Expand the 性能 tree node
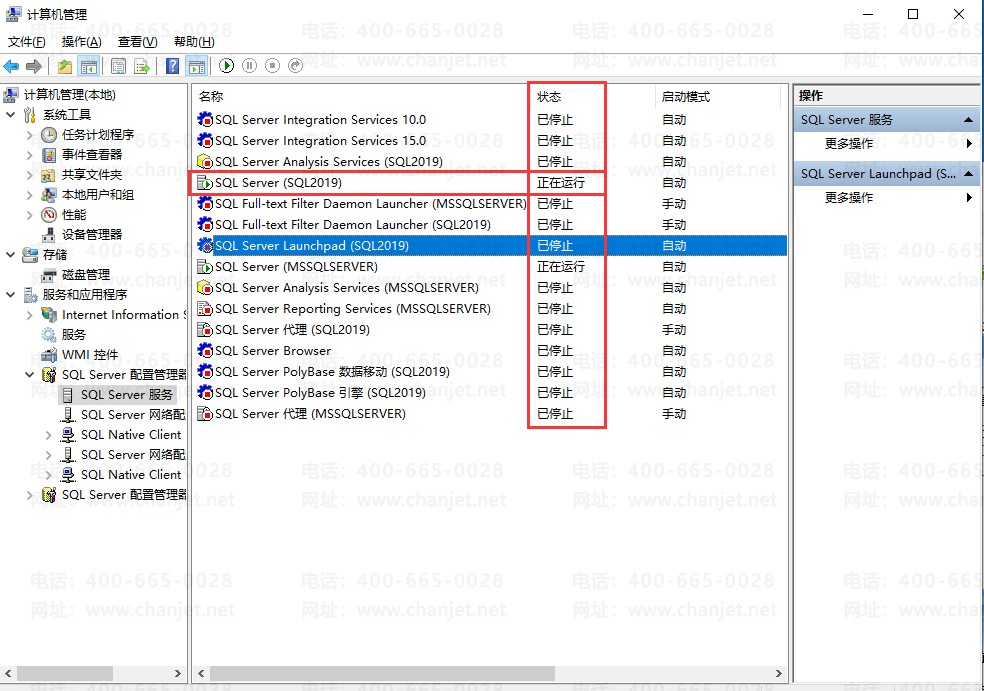Image resolution: width=984 pixels, height=691 pixels. coord(29,215)
